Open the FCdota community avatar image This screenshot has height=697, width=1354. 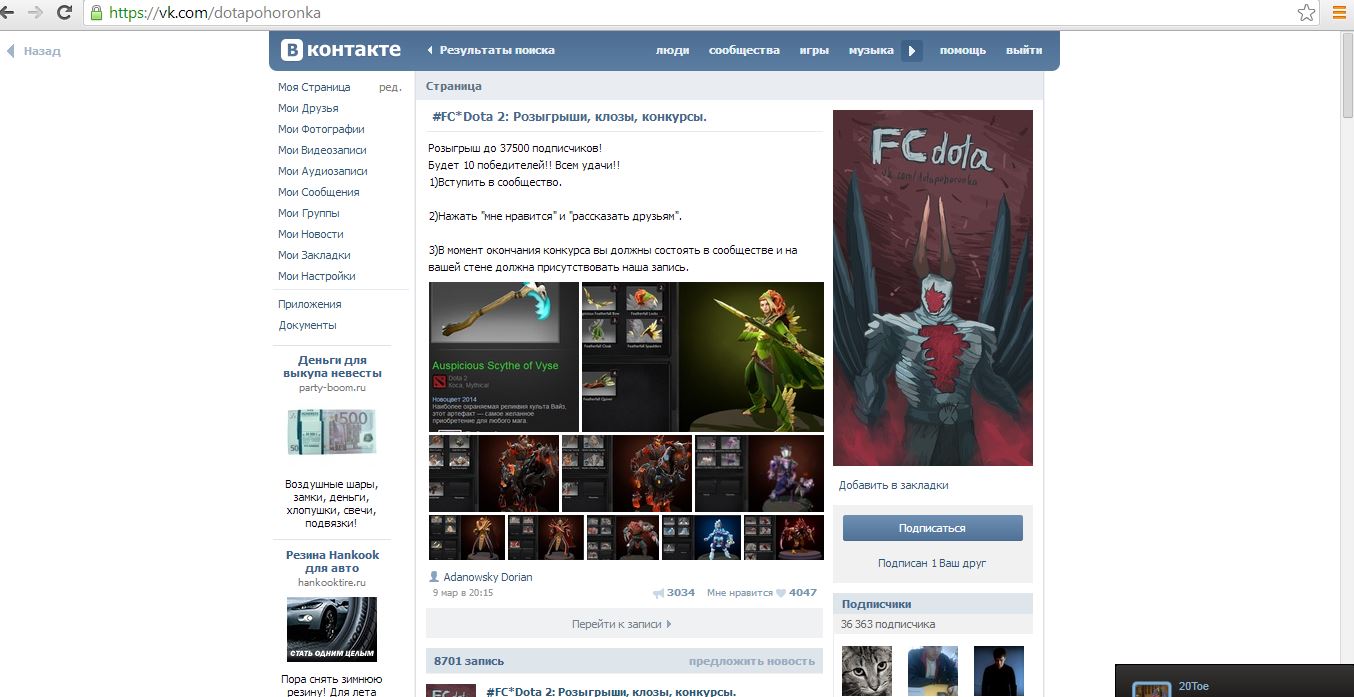coord(933,287)
